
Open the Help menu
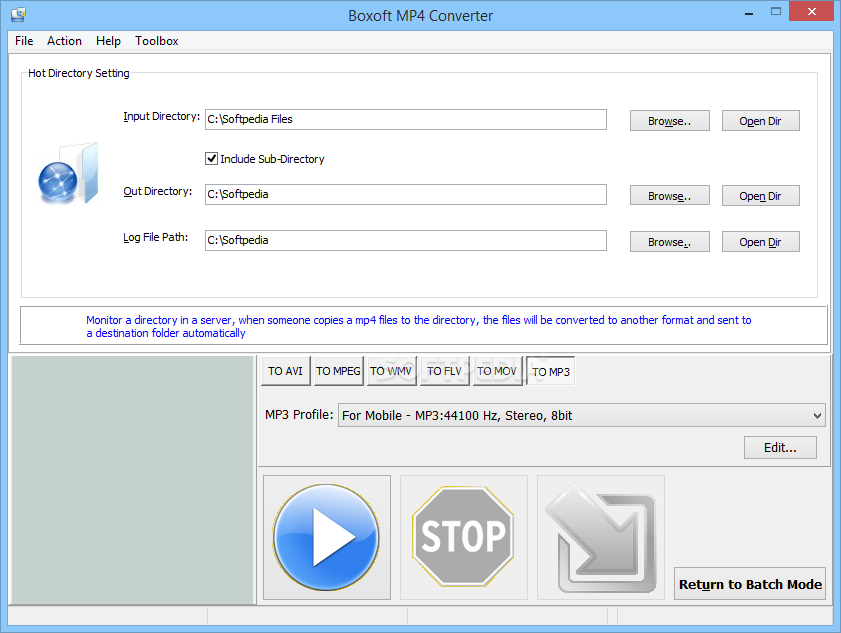coord(108,41)
